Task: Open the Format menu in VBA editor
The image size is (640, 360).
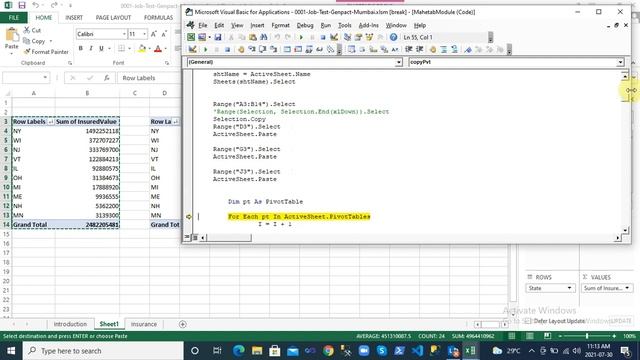Action: (x=280, y=25)
